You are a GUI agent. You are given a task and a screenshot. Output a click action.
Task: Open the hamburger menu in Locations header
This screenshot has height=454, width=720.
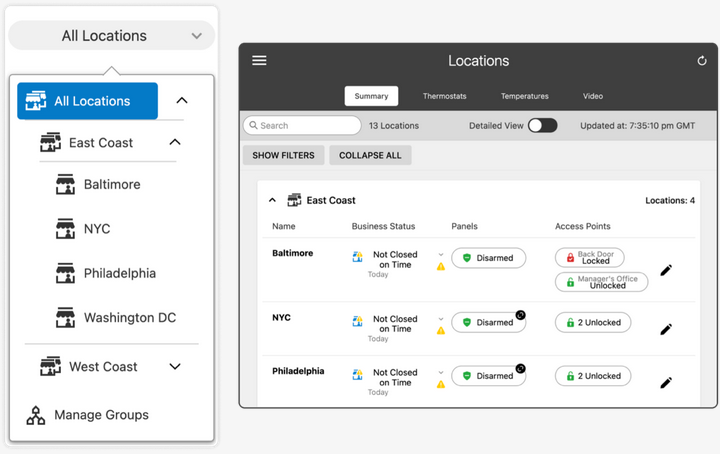pyautogui.click(x=259, y=61)
